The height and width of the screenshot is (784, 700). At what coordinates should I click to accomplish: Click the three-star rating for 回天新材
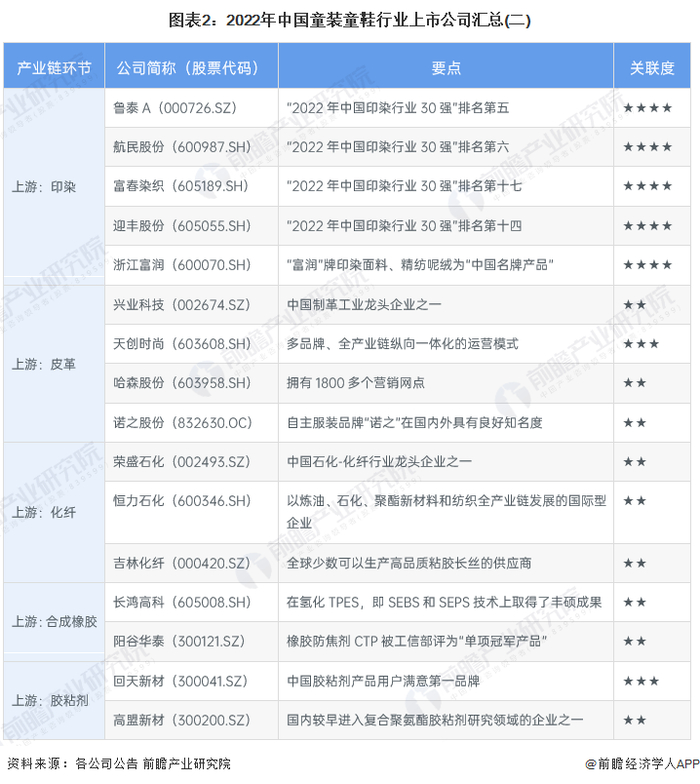641,681
